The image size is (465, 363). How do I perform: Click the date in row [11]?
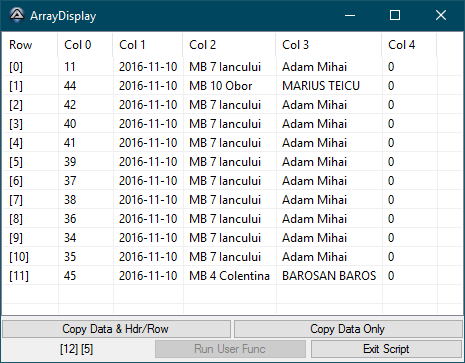148,276
